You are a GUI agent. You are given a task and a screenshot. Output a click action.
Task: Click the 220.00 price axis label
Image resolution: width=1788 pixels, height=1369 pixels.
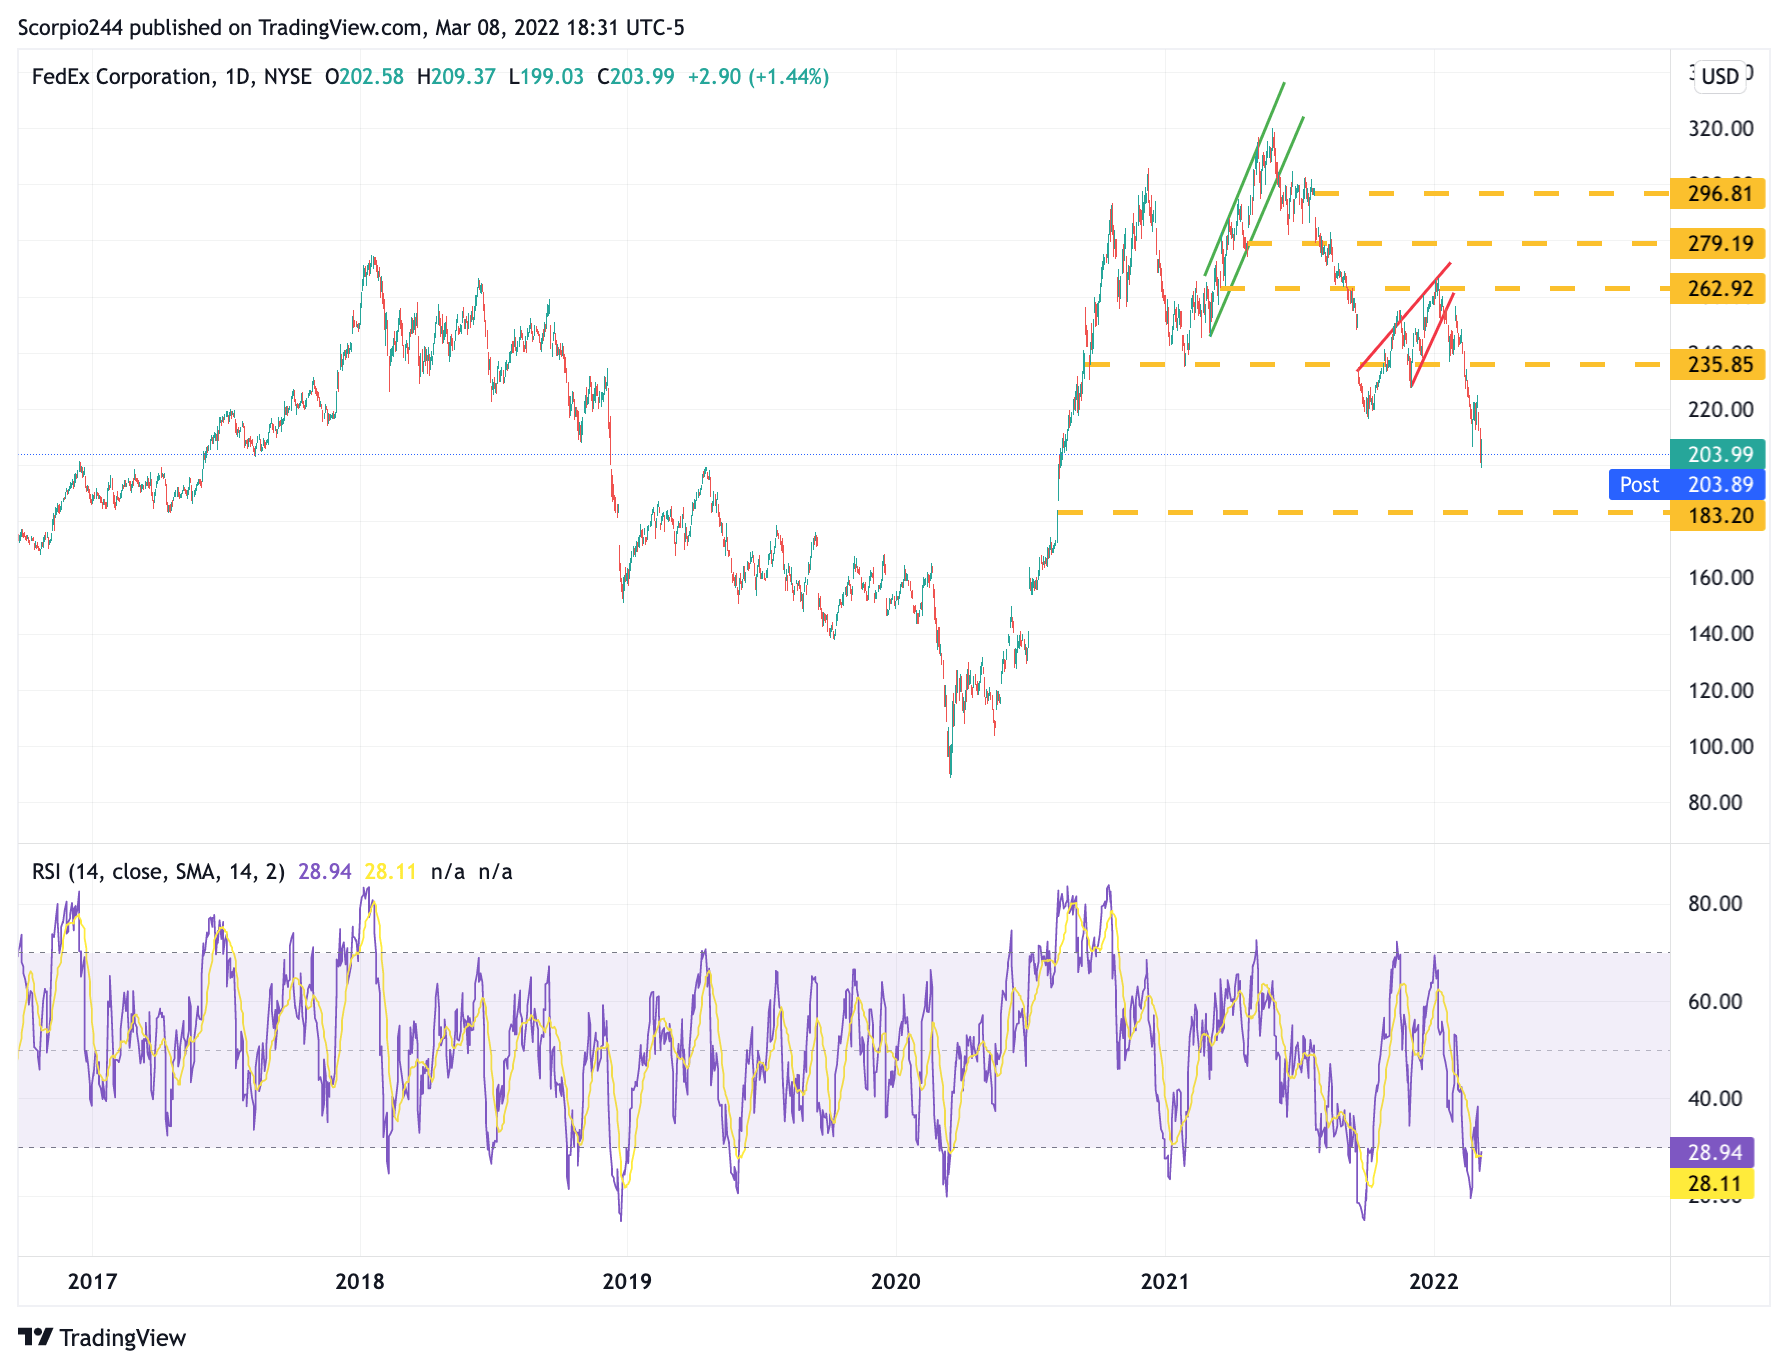[x=1720, y=410]
